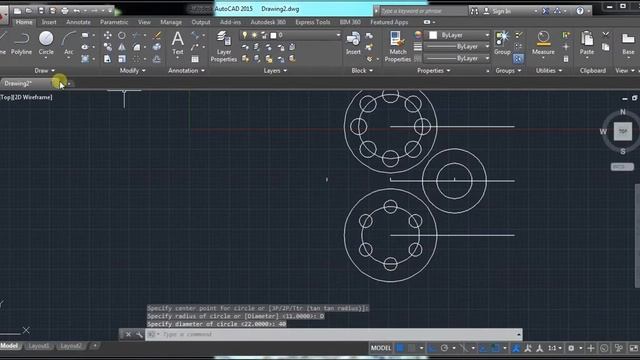Select the Move tool in Modify
640x360 pixels.
108,36
